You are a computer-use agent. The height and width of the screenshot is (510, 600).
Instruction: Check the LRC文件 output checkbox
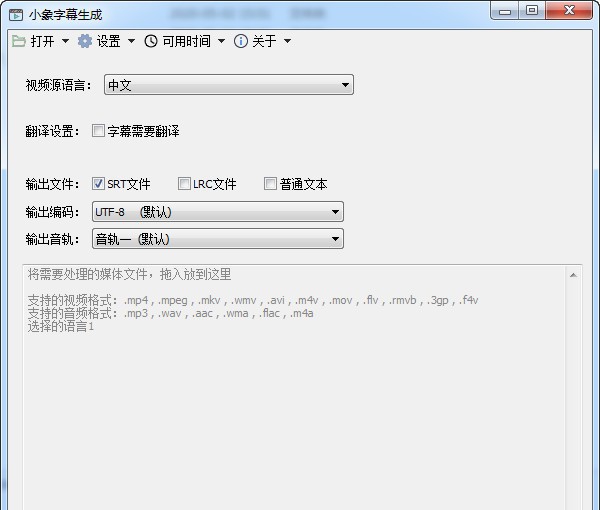pyautogui.click(x=184, y=184)
